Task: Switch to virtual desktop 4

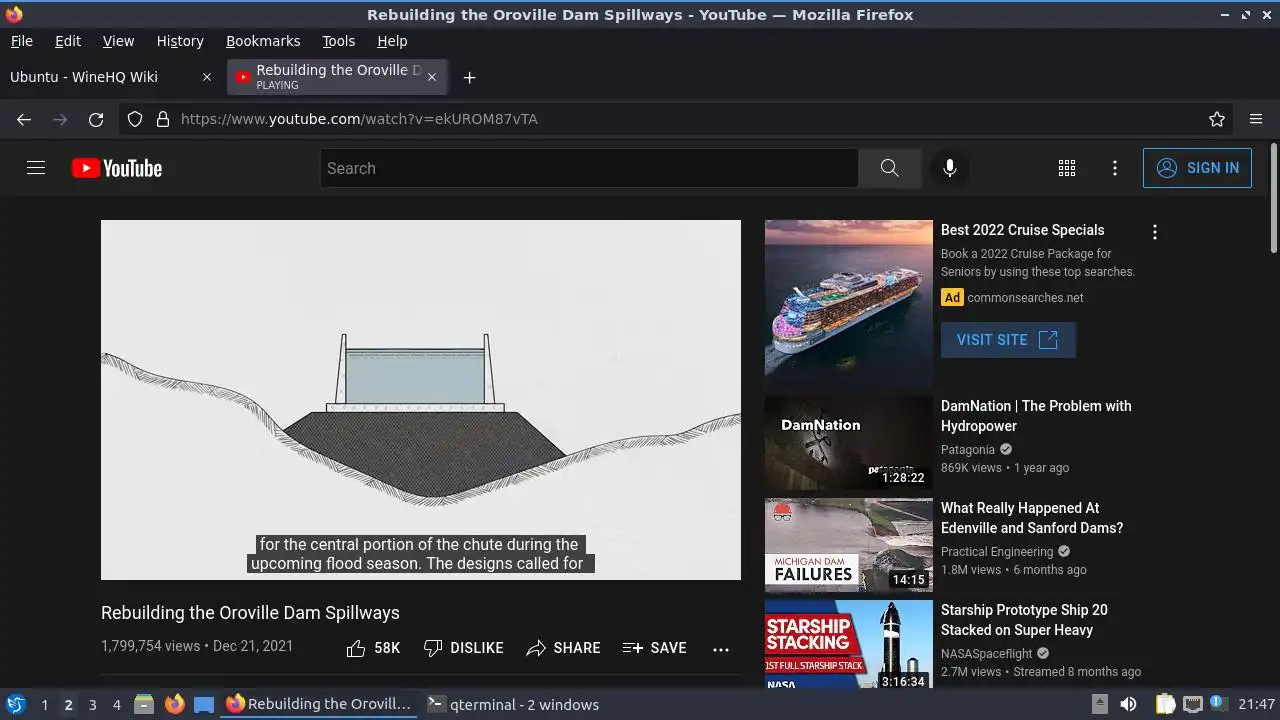Action: point(116,704)
